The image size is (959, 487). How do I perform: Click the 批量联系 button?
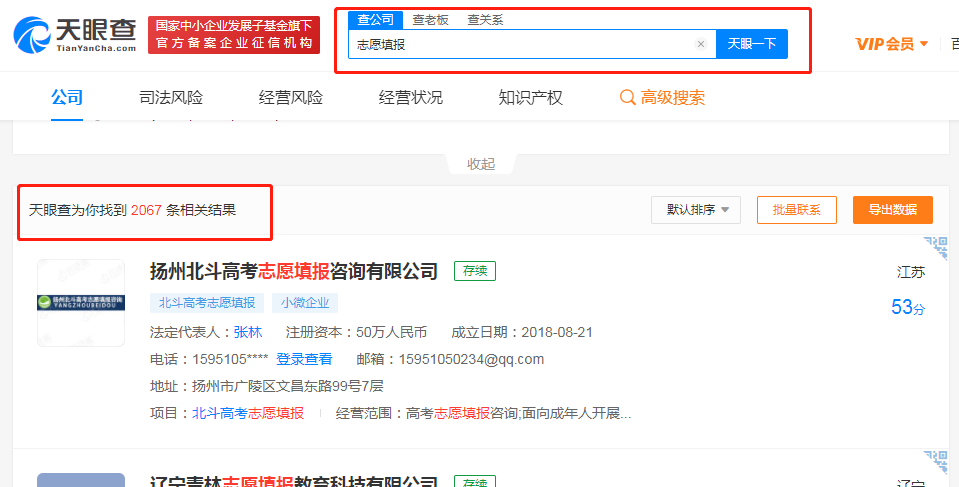tap(796, 210)
